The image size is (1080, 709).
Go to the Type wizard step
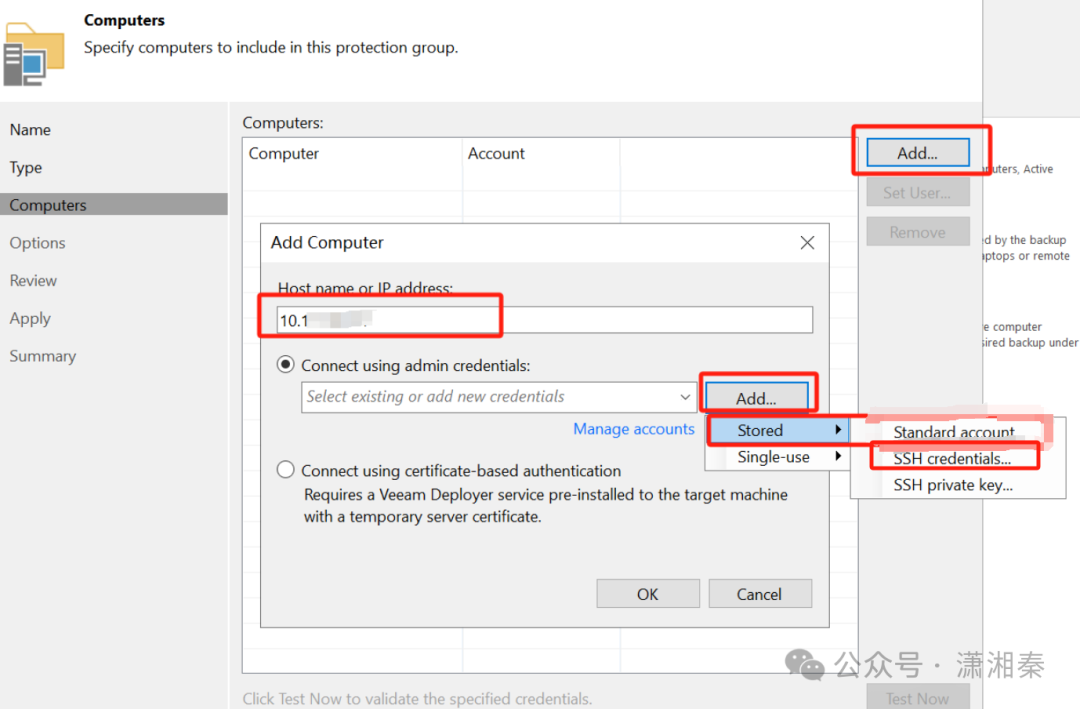[26, 168]
